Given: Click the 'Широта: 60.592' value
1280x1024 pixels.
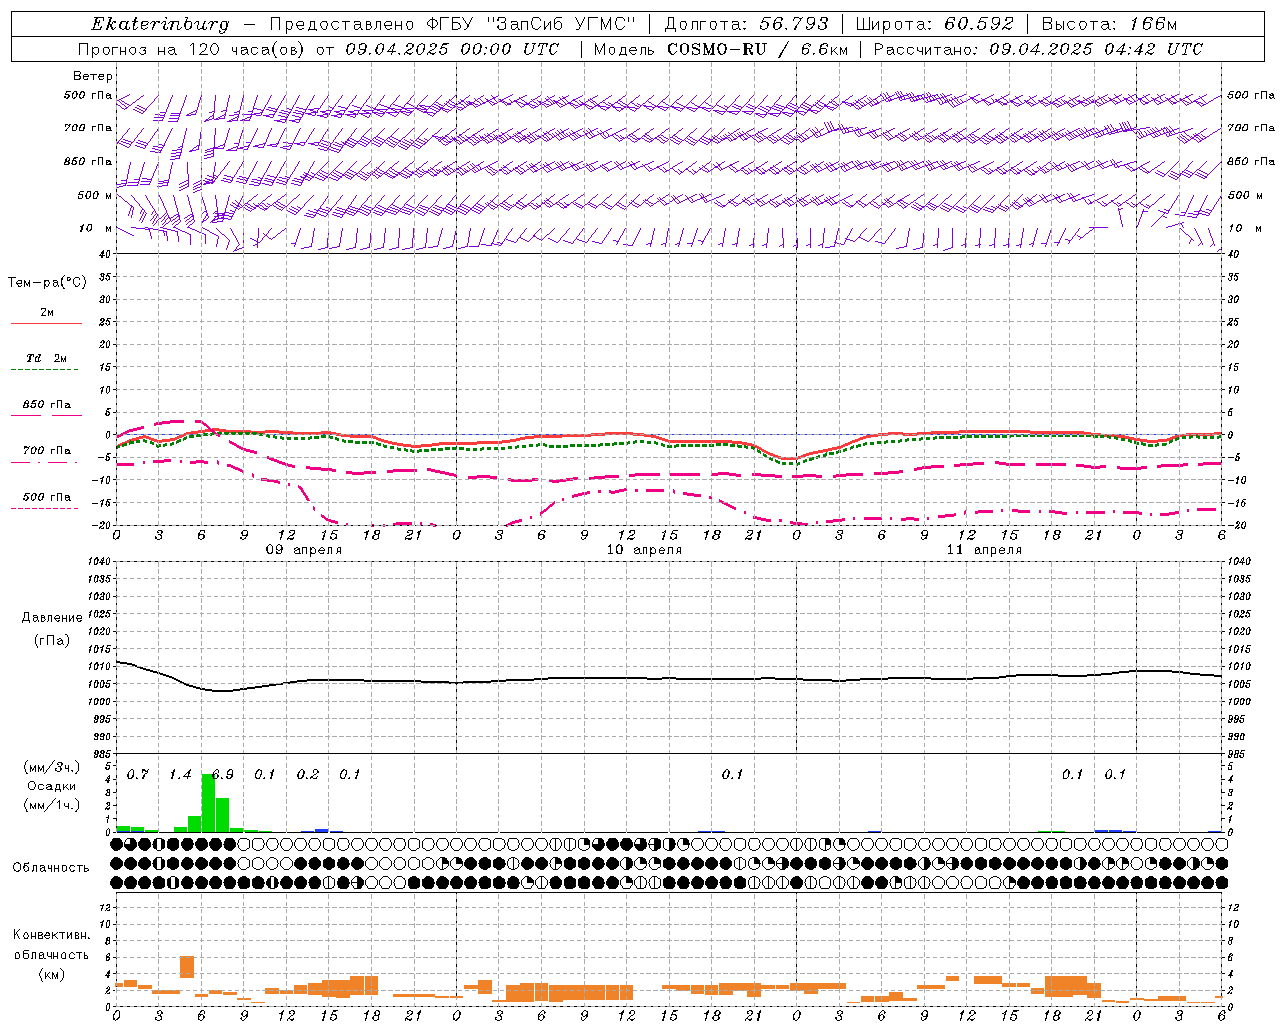Looking at the screenshot, I should pos(935,24).
